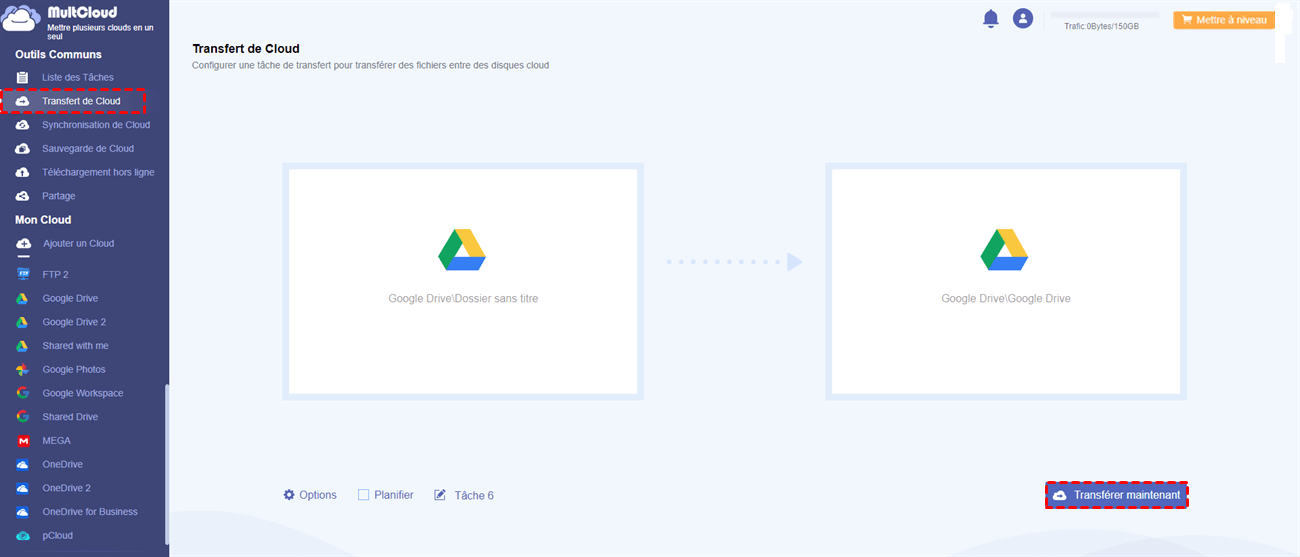Click the pCloud icon
This screenshot has width=1300, height=557.
(22, 536)
